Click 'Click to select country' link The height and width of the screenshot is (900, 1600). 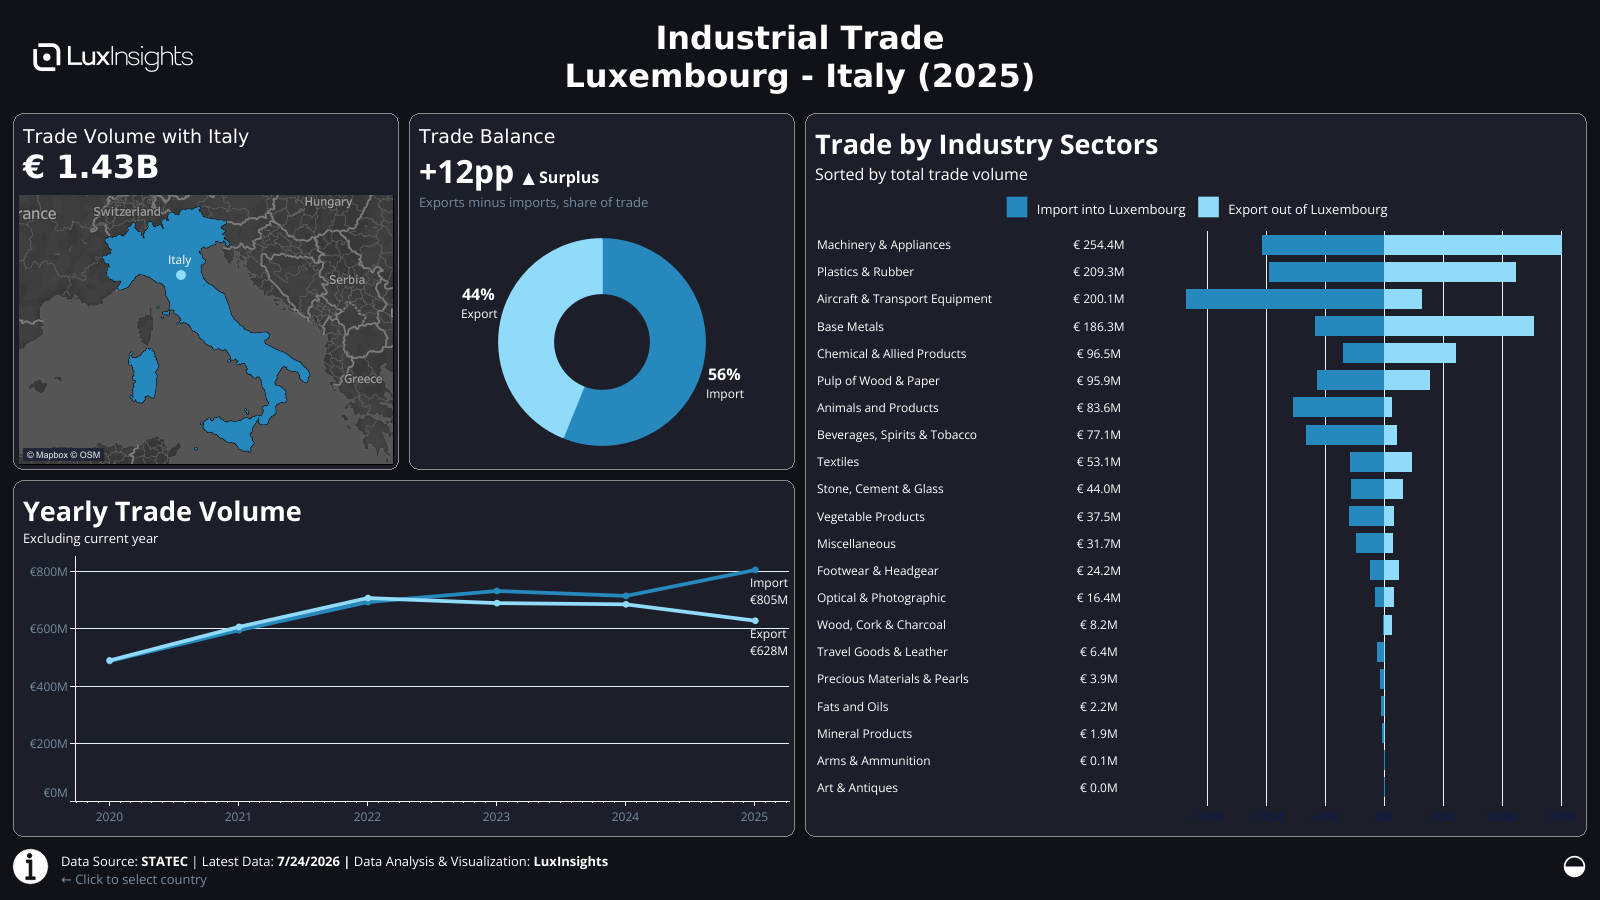coord(134,880)
